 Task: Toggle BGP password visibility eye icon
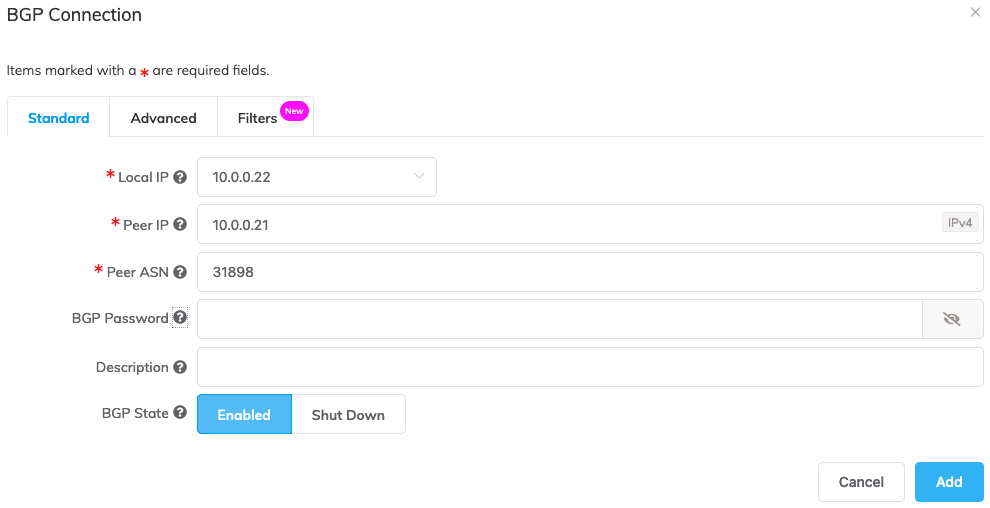pos(951,319)
